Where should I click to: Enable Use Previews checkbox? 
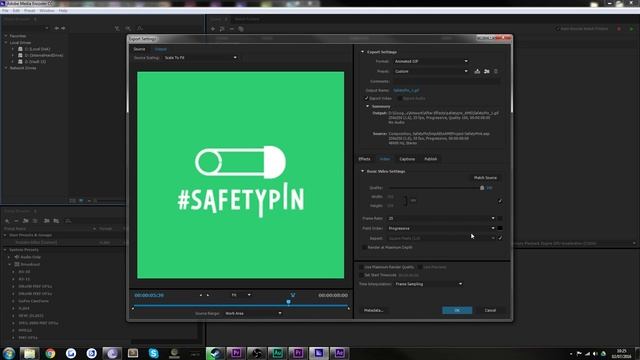(420, 267)
